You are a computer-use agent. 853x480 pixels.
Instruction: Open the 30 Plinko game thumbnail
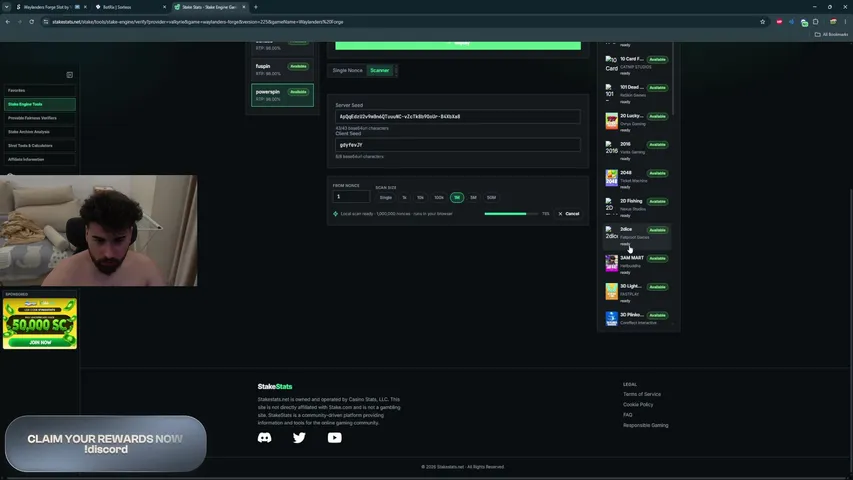click(611, 319)
